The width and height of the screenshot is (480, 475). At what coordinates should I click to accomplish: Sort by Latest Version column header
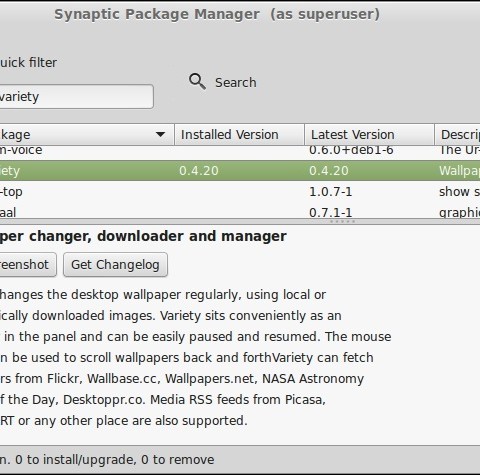tap(369, 135)
